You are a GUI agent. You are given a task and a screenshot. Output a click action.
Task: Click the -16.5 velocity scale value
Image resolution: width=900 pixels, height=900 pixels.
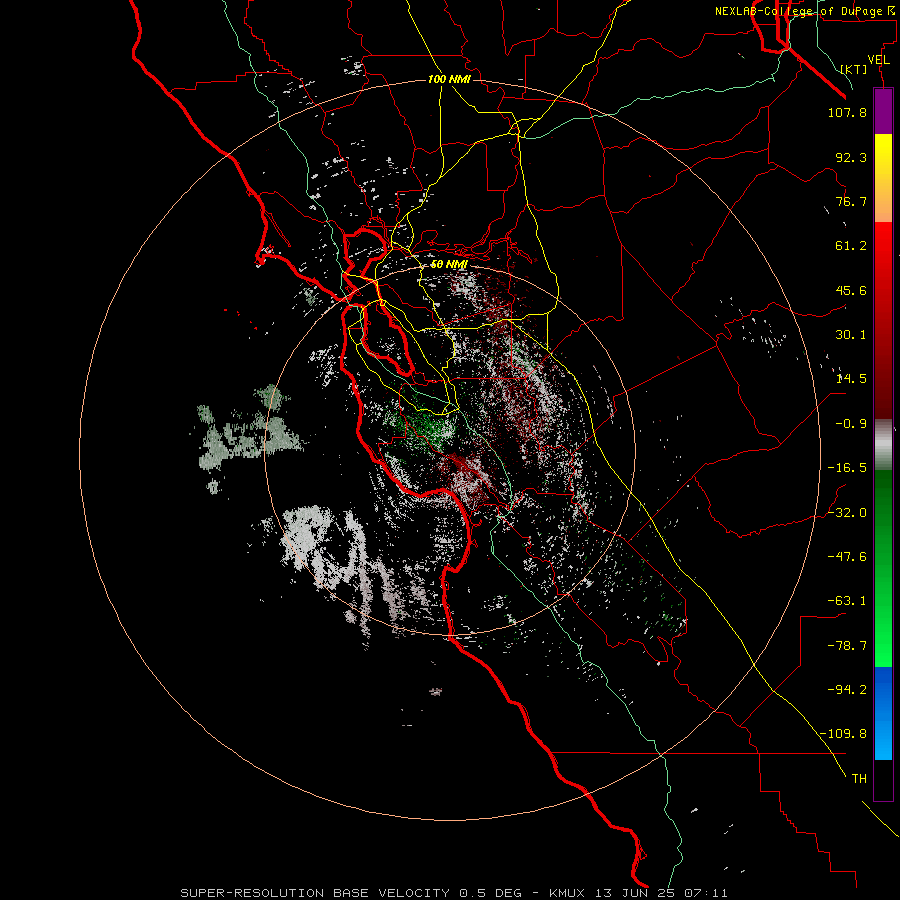click(x=847, y=468)
